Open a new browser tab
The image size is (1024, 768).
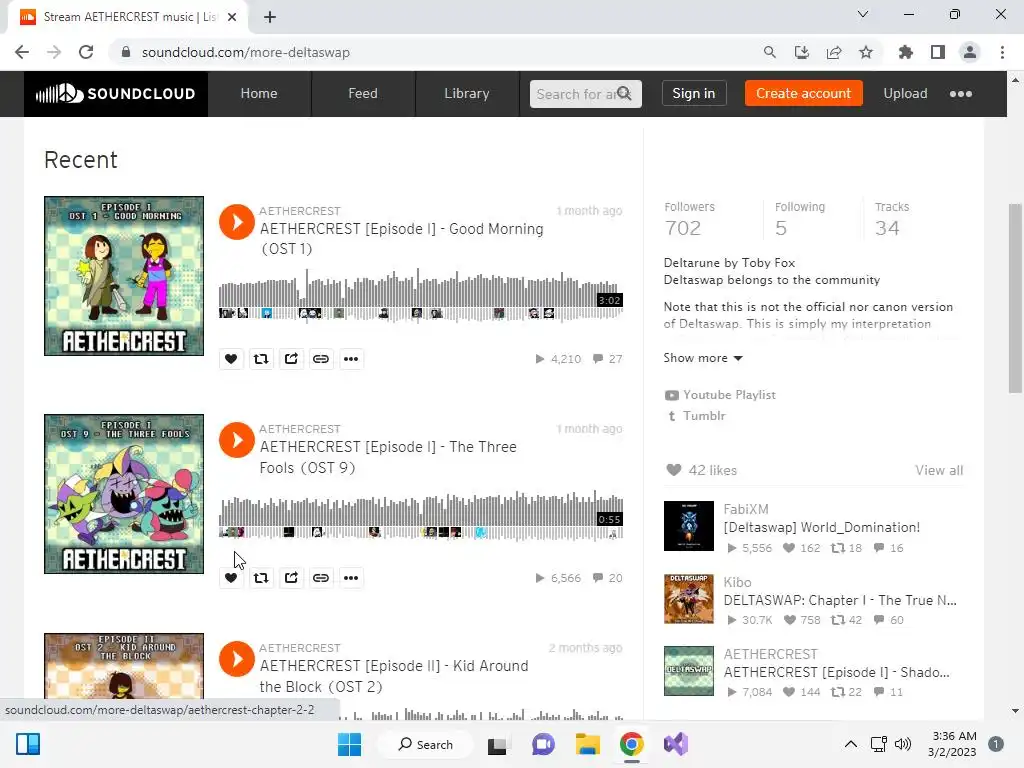[270, 17]
